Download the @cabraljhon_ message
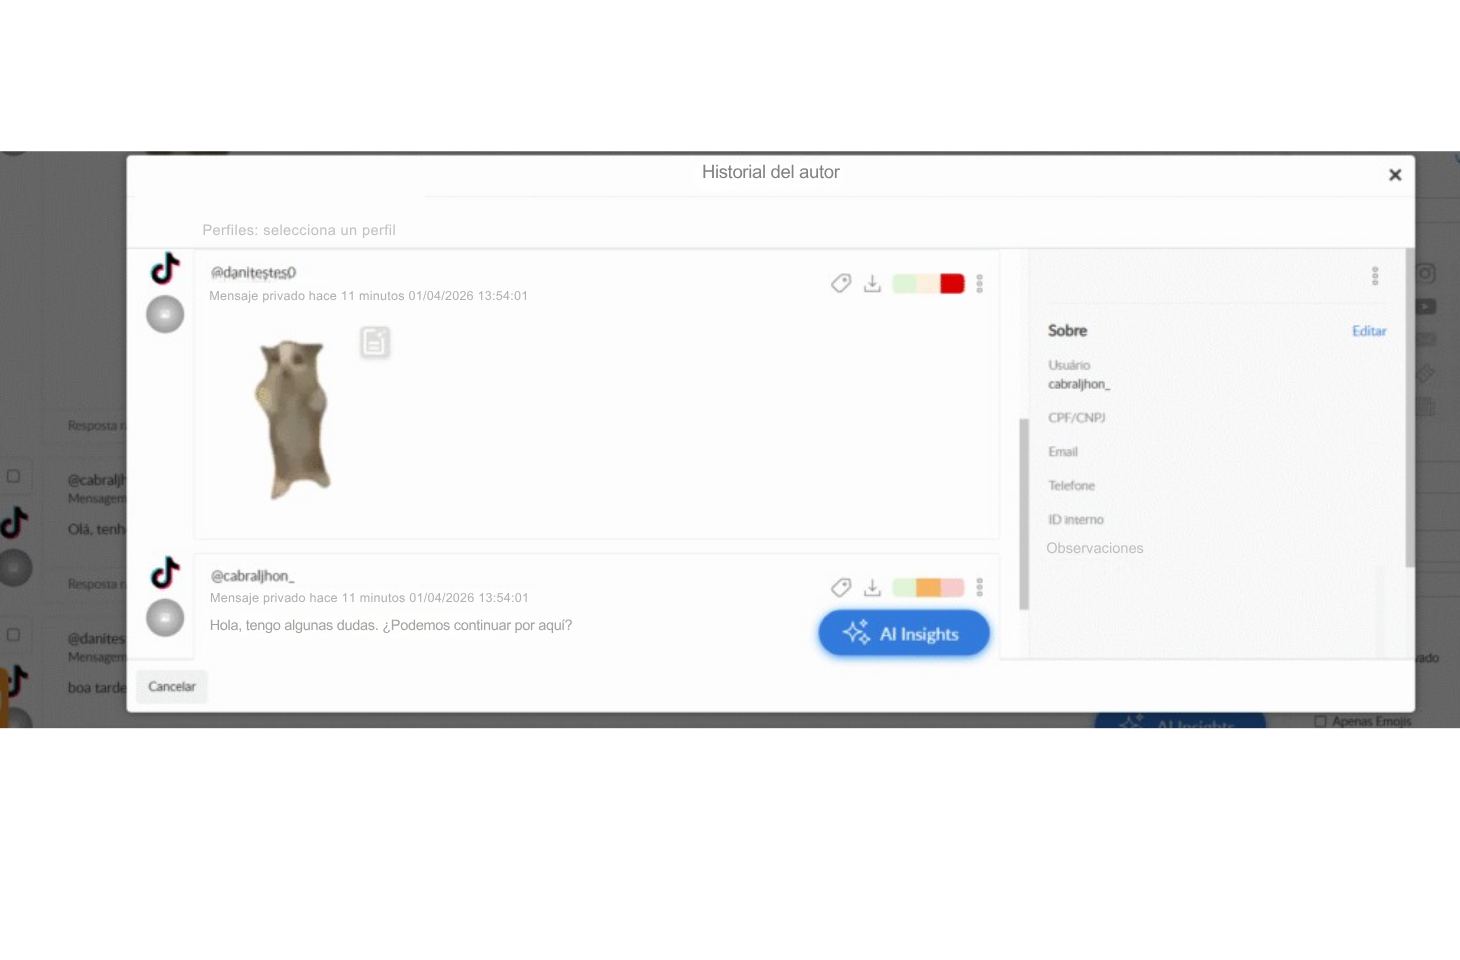The image size is (1460, 960). [872, 588]
